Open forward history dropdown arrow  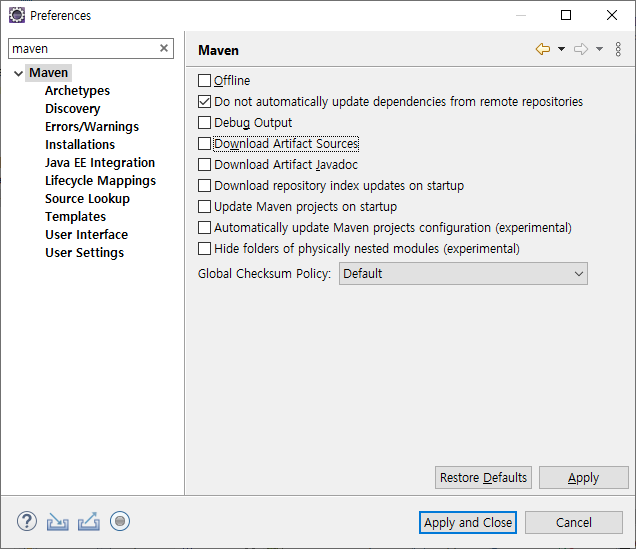[599, 49]
